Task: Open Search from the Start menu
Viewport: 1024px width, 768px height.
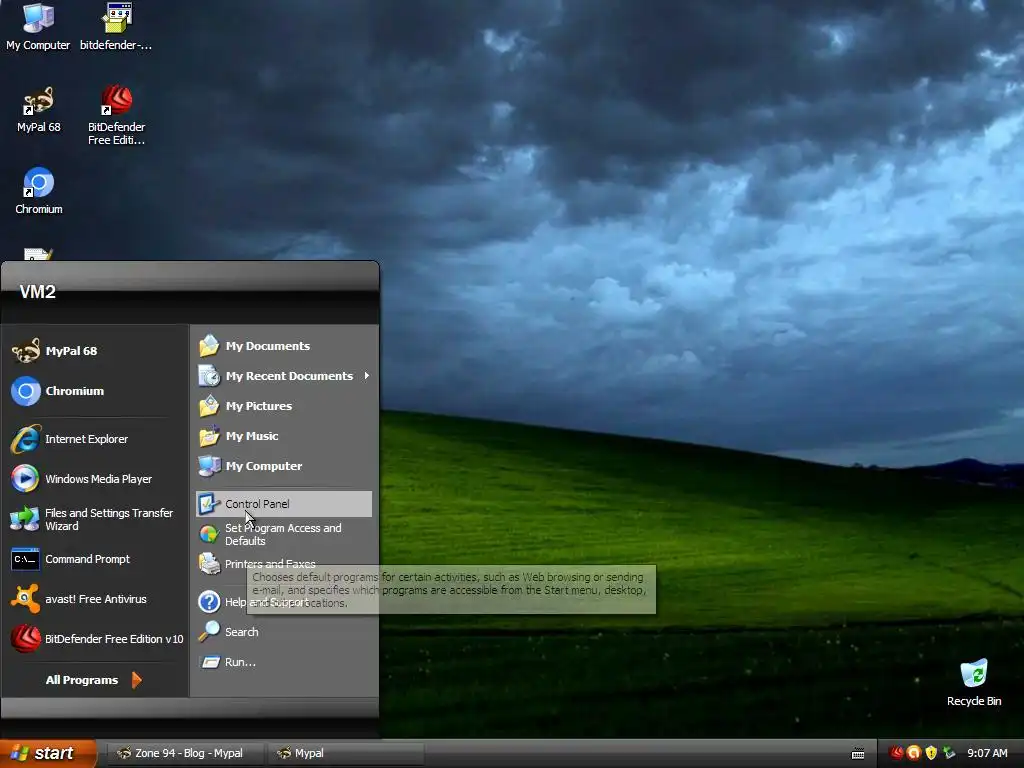Action: (x=284, y=632)
